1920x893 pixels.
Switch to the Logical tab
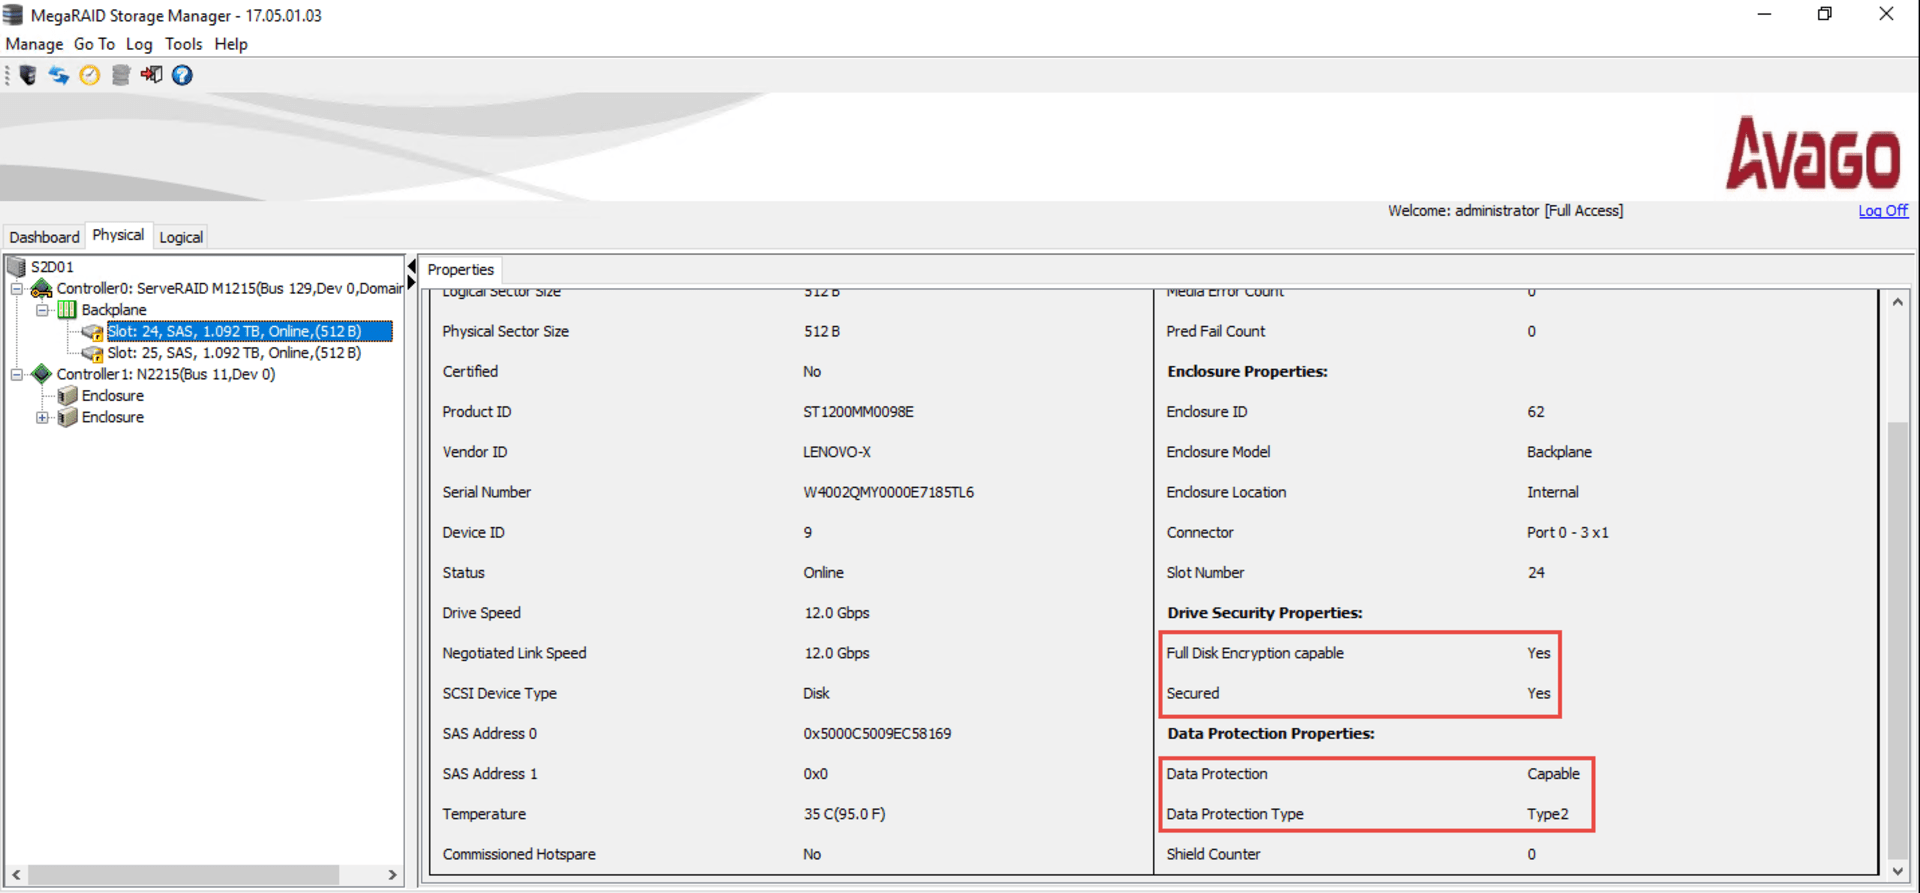coord(181,237)
